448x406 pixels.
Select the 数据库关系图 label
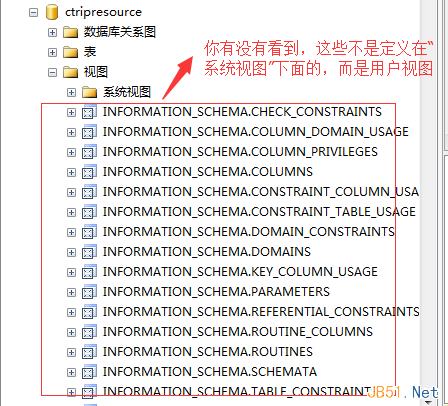119,32
